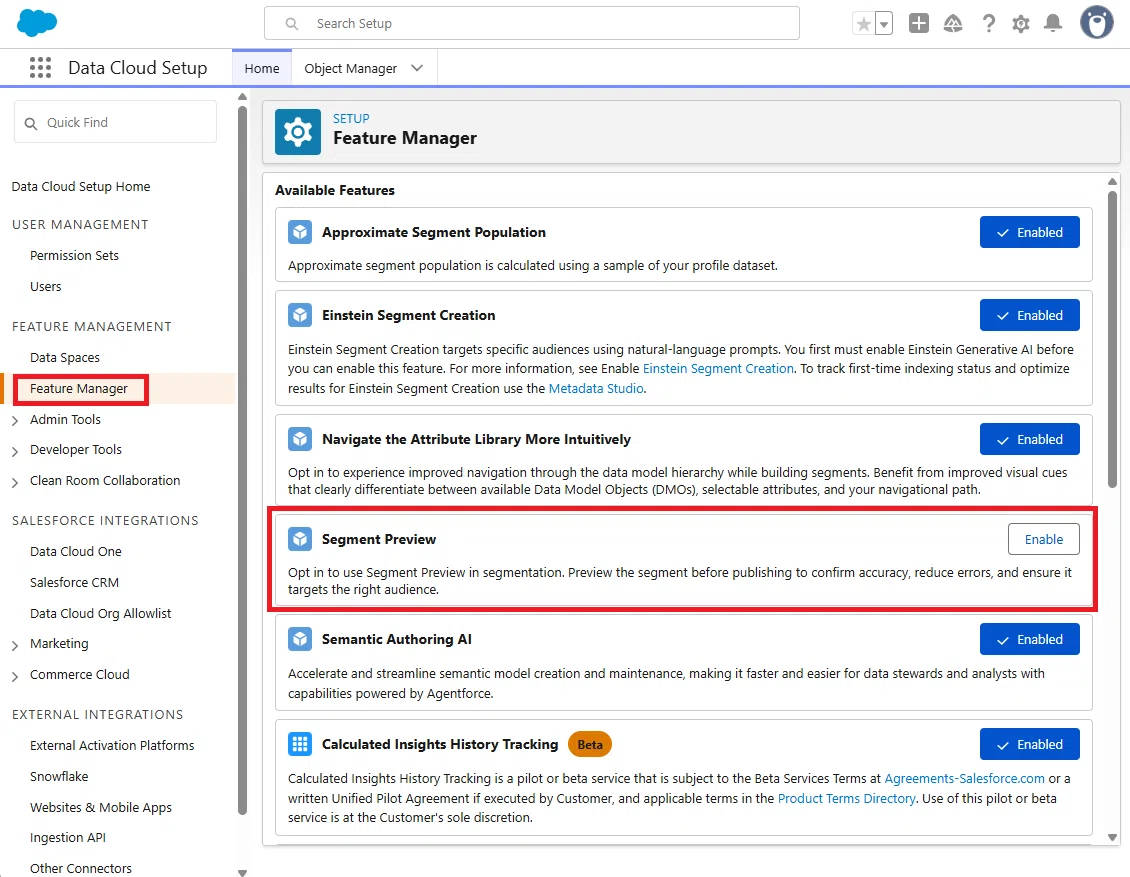Follow the Einstein Segment Creation link
The image size is (1130, 877).
[718, 368]
